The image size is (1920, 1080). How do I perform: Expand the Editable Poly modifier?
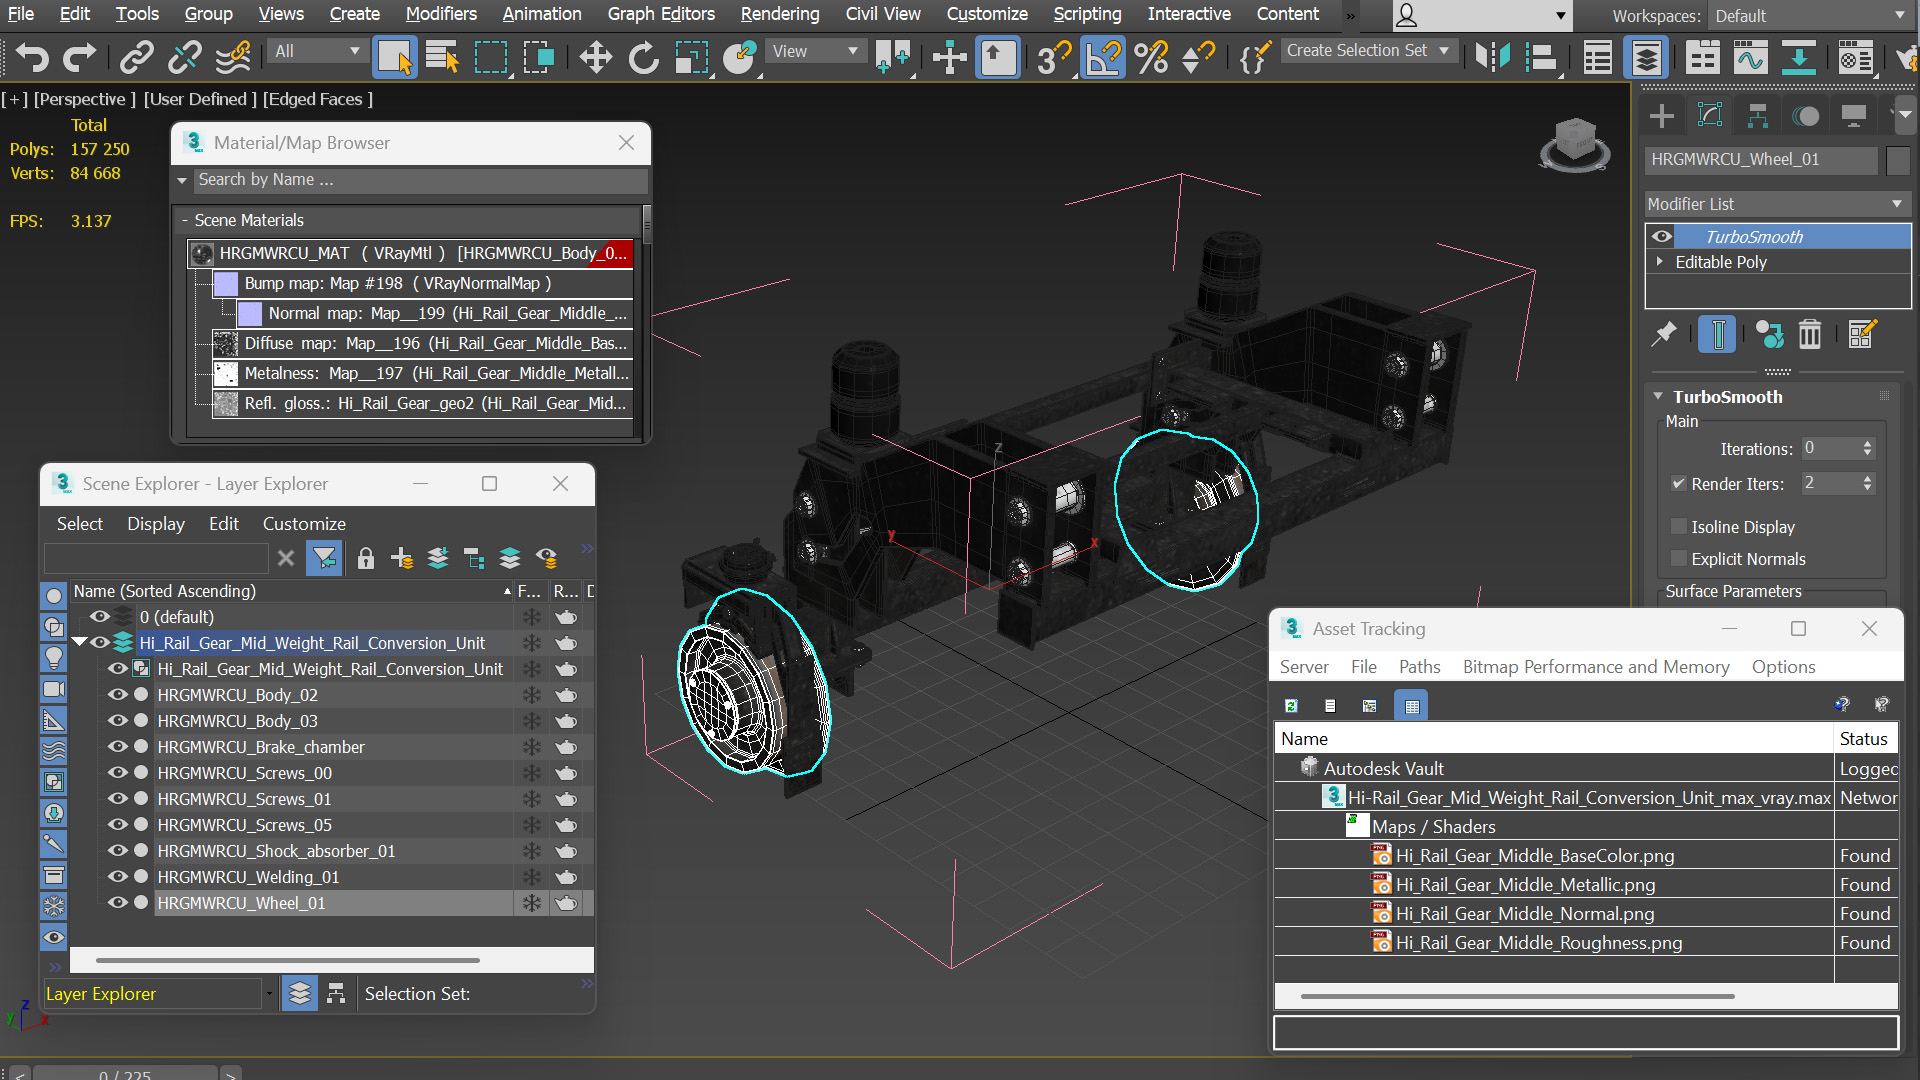click(x=1660, y=262)
